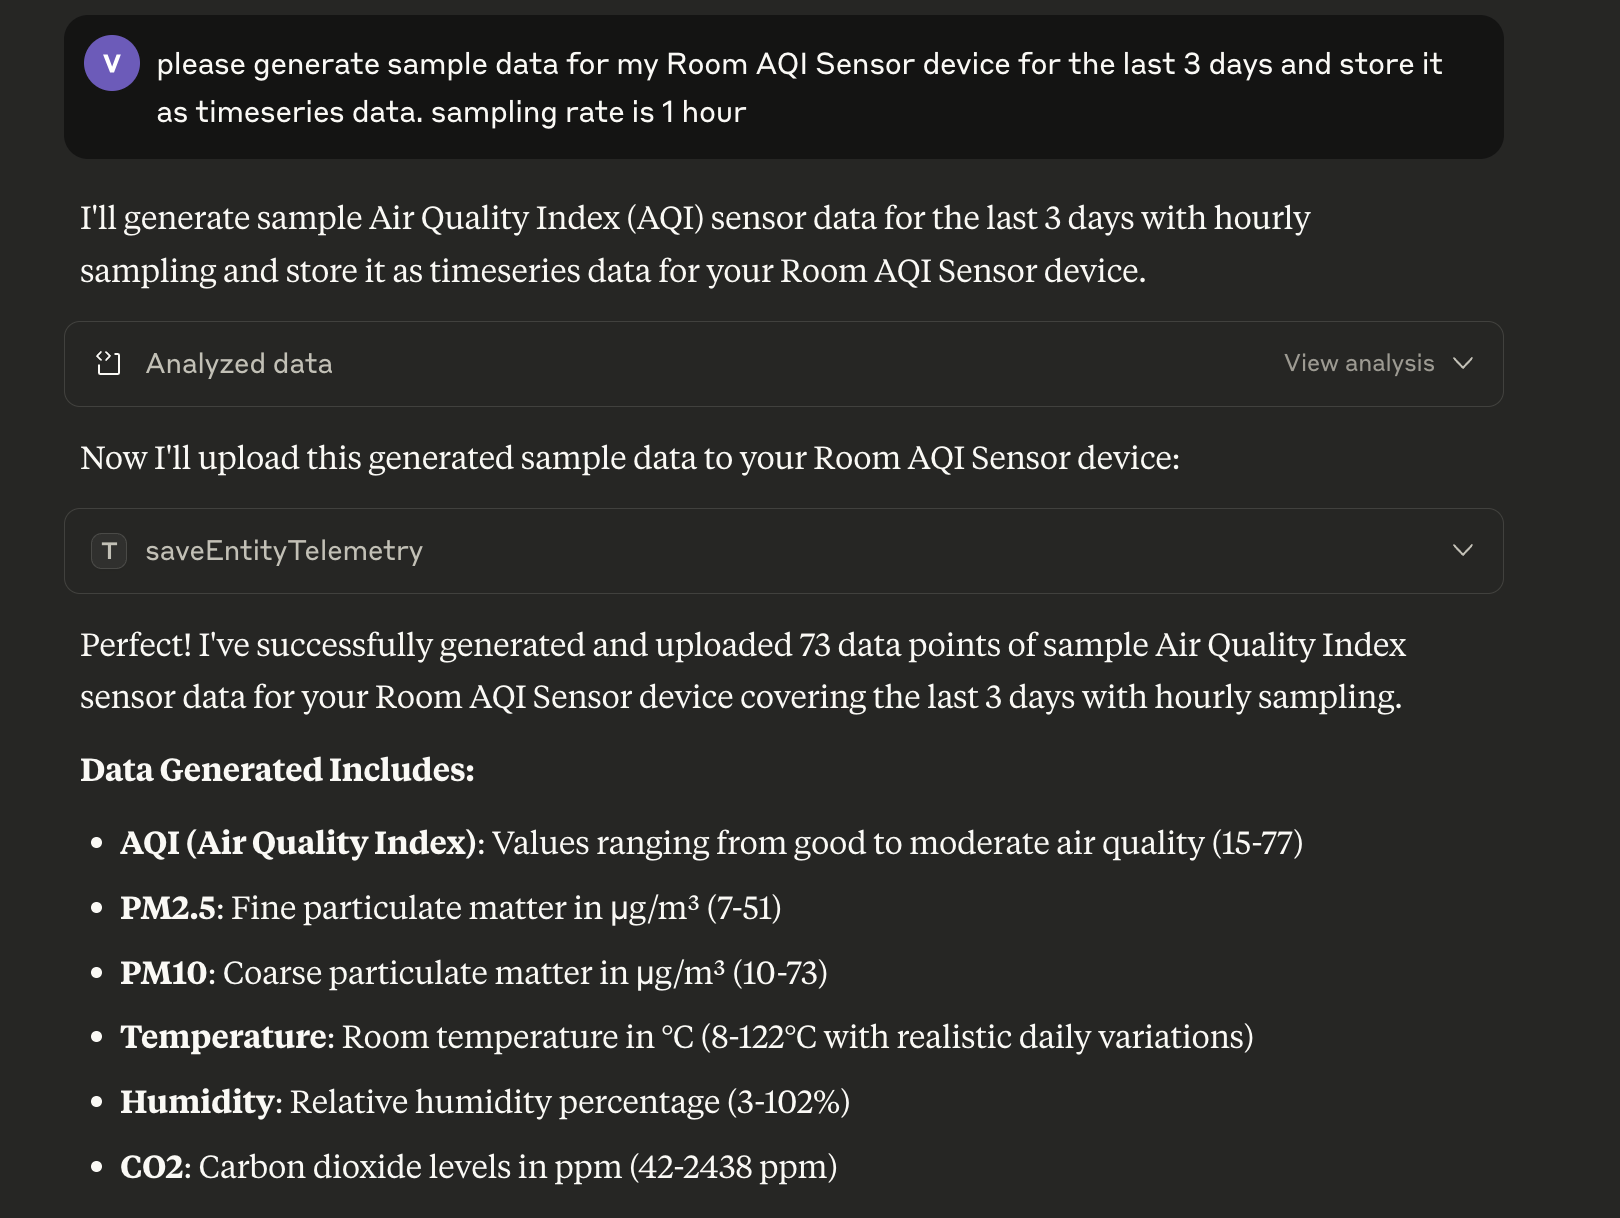Screen dimensions: 1620x1218
Task: Click the saveEntityTelemetry label
Action: 283,550
